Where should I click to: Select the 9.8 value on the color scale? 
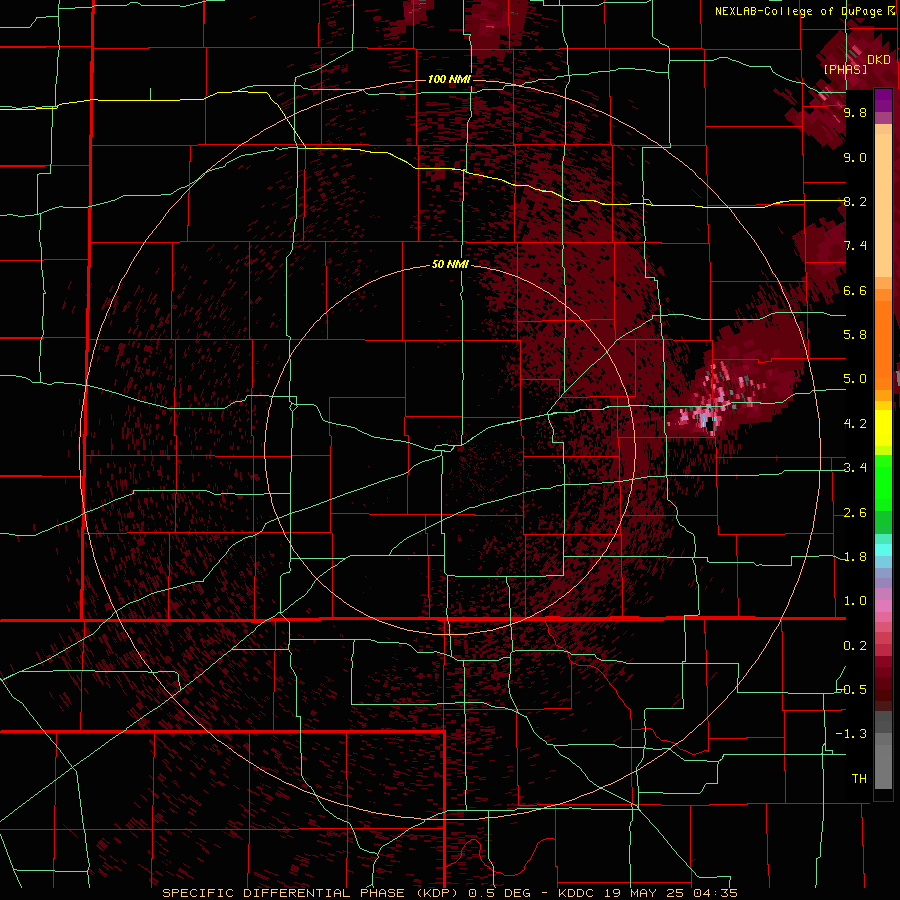(x=855, y=112)
